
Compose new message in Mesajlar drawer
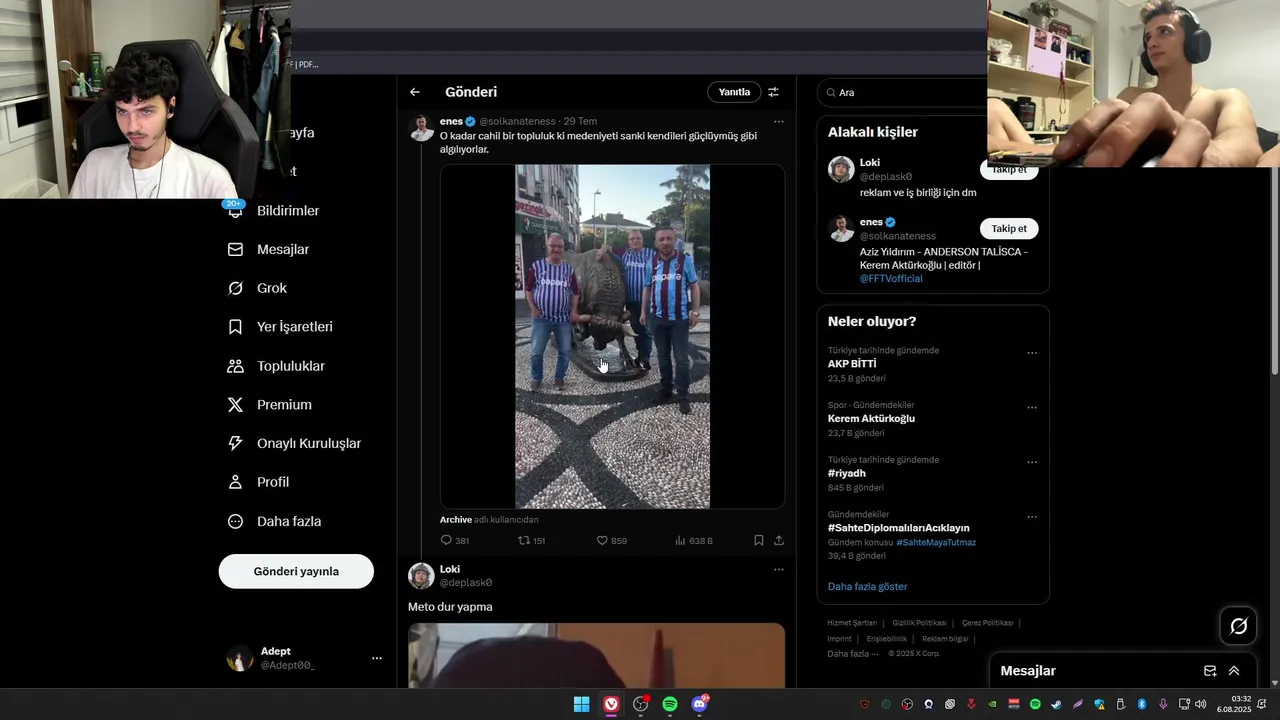pos(1210,671)
